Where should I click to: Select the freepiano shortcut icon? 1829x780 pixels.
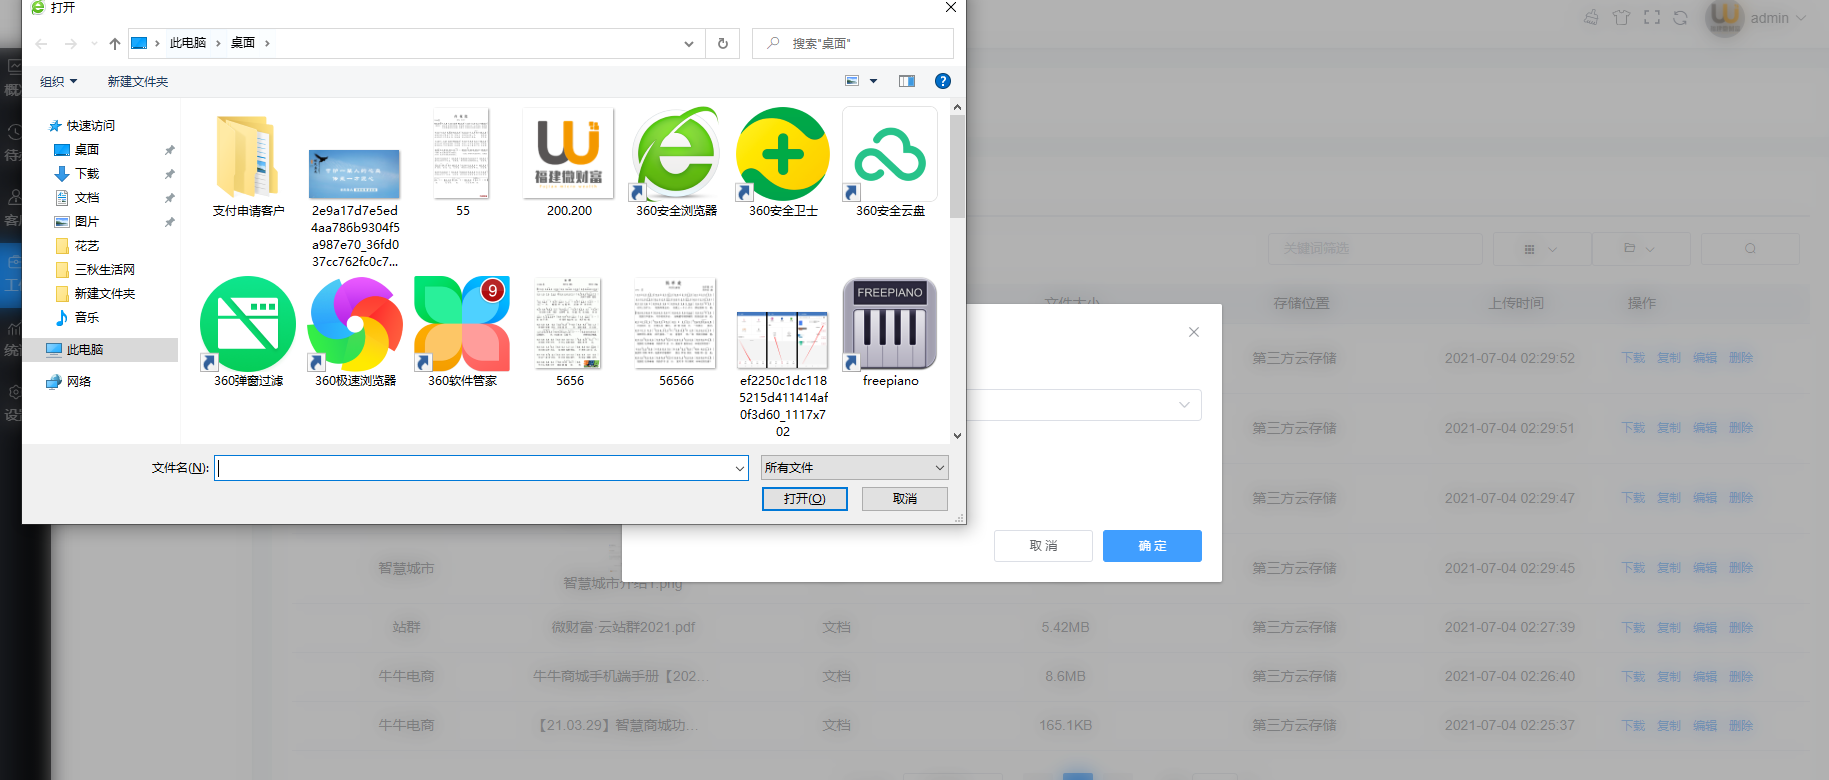(890, 324)
